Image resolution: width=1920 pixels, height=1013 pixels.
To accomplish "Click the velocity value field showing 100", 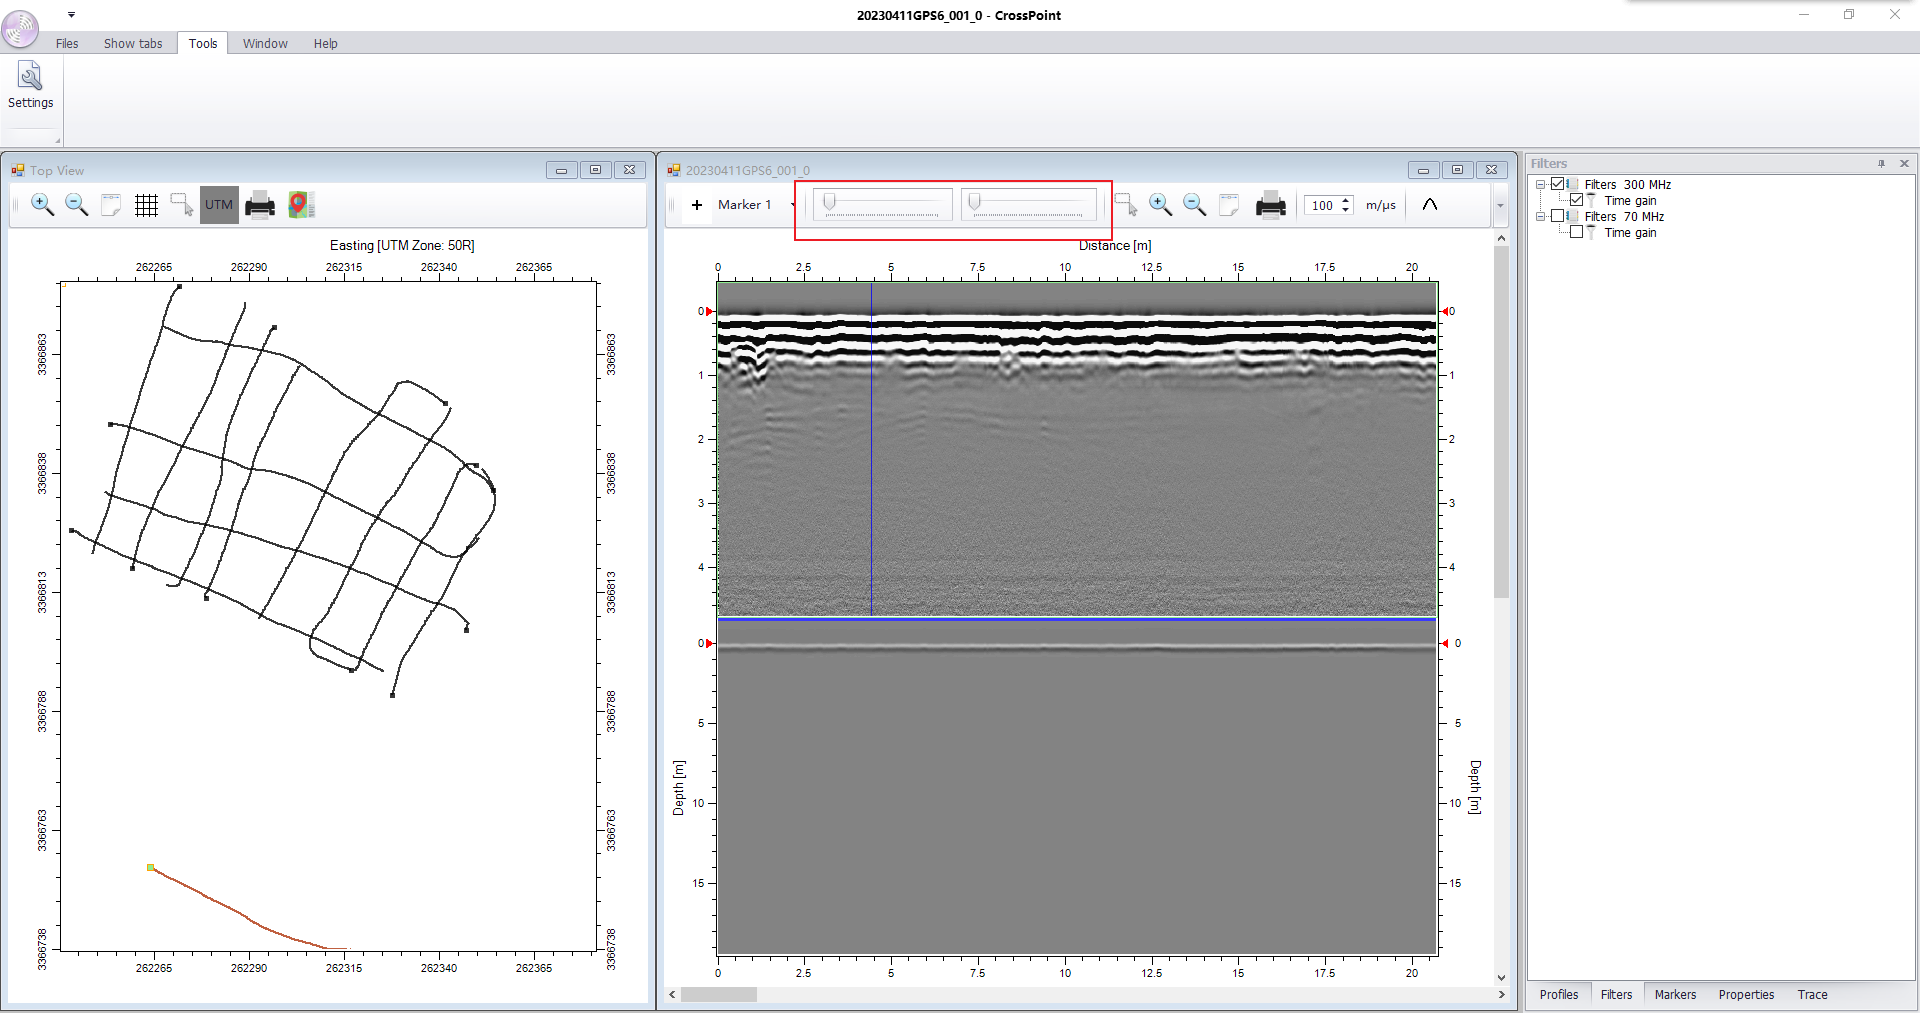I will [1322, 205].
